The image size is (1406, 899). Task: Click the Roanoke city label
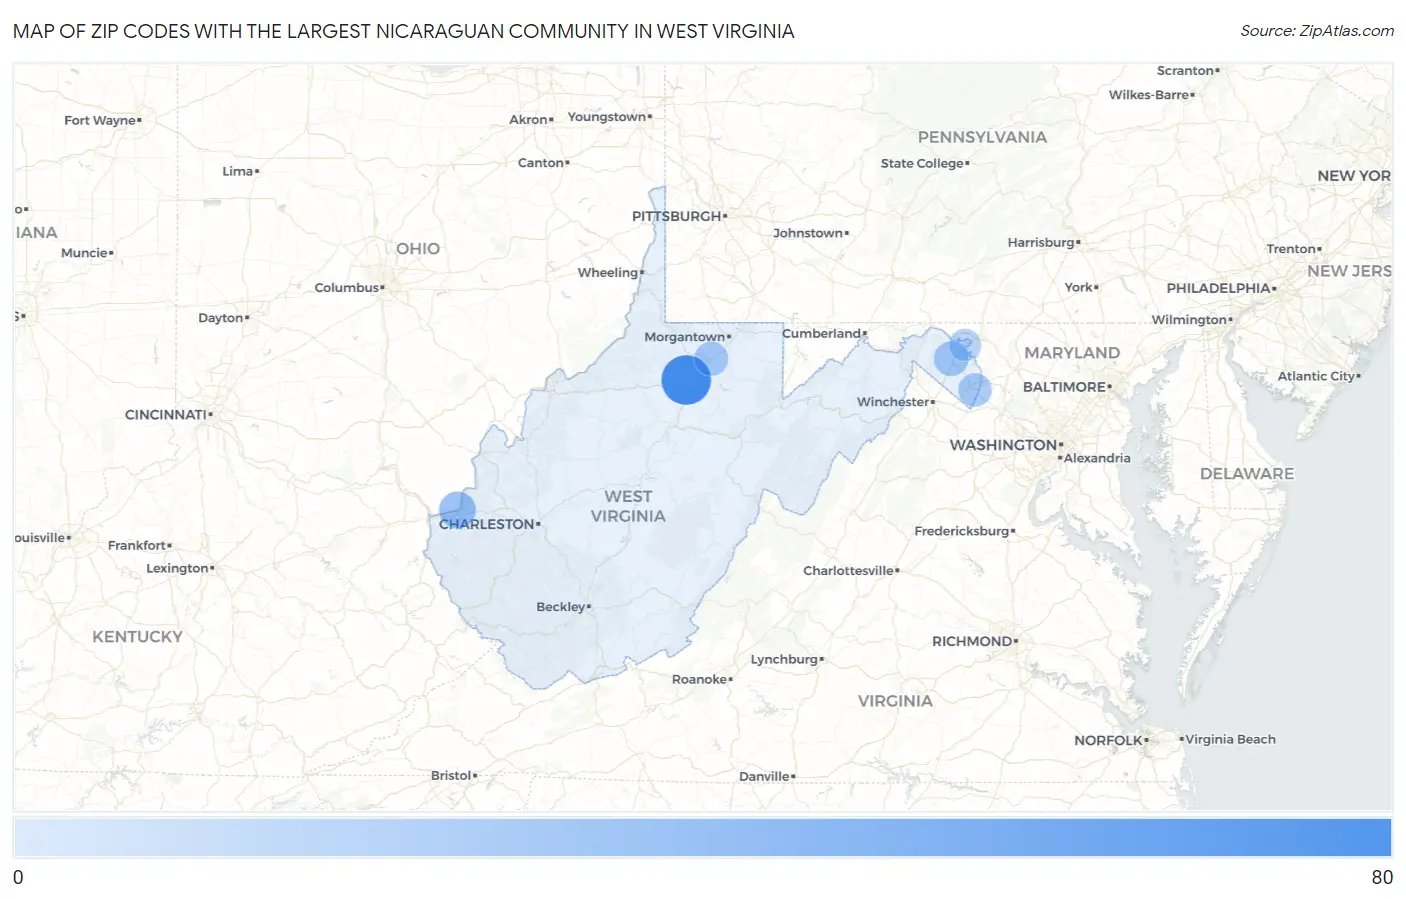coord(700,679)
